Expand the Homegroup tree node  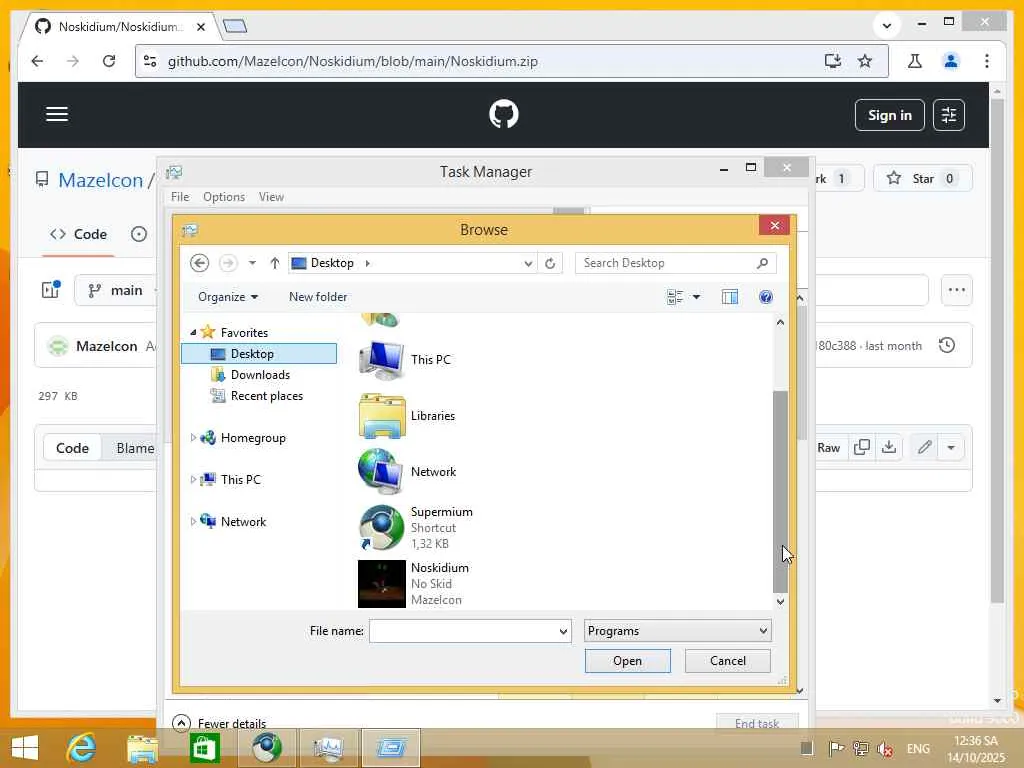pyautogui.click(x=193, y=438)
